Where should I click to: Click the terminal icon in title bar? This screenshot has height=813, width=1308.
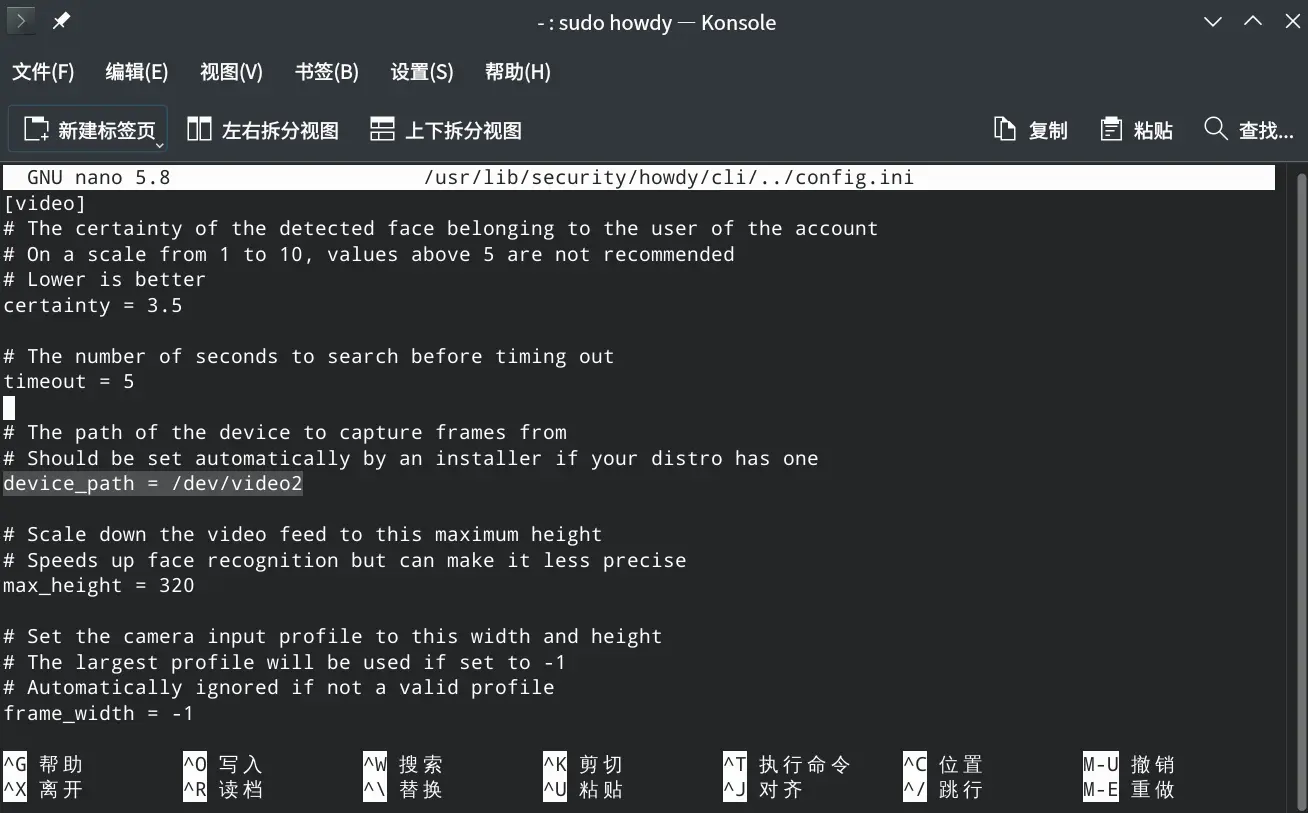coord(20,21)
